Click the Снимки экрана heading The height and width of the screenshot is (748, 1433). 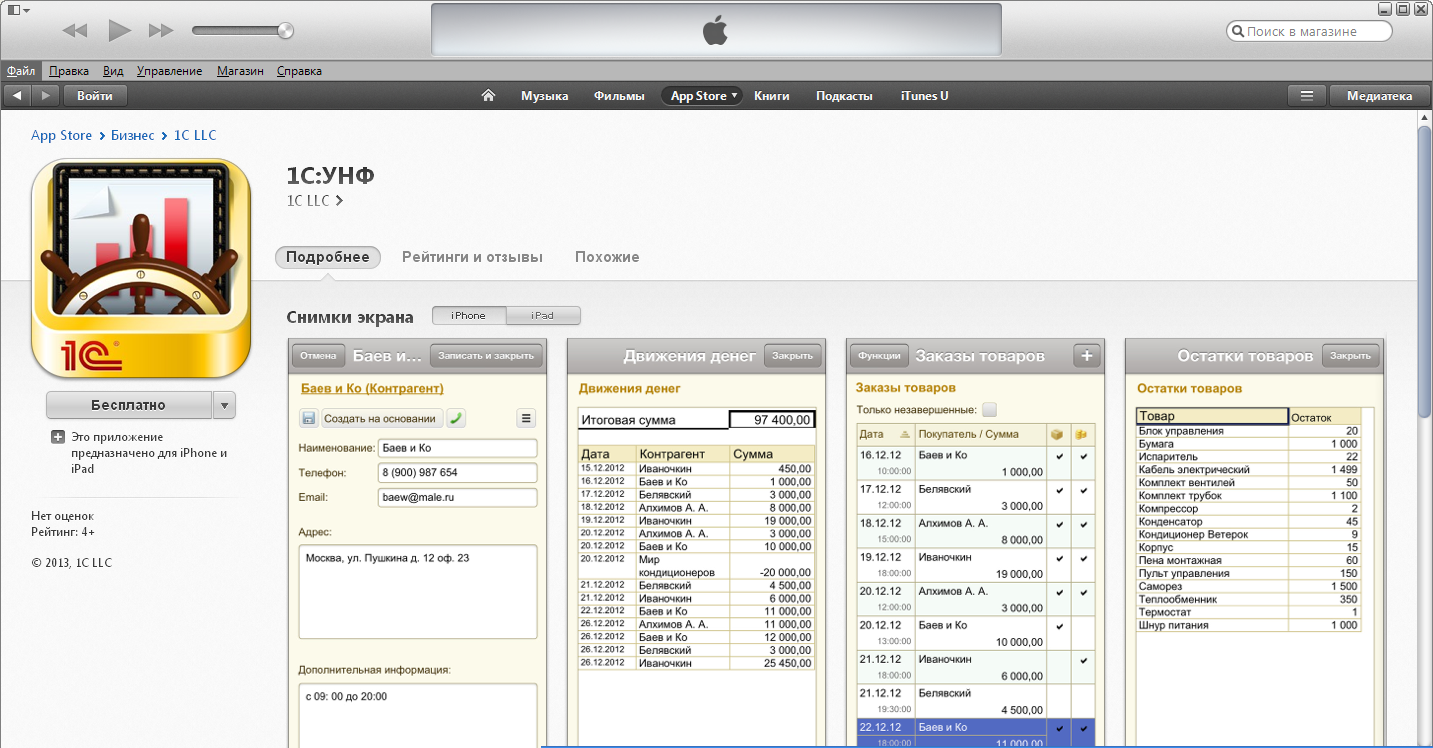(350, 317)
